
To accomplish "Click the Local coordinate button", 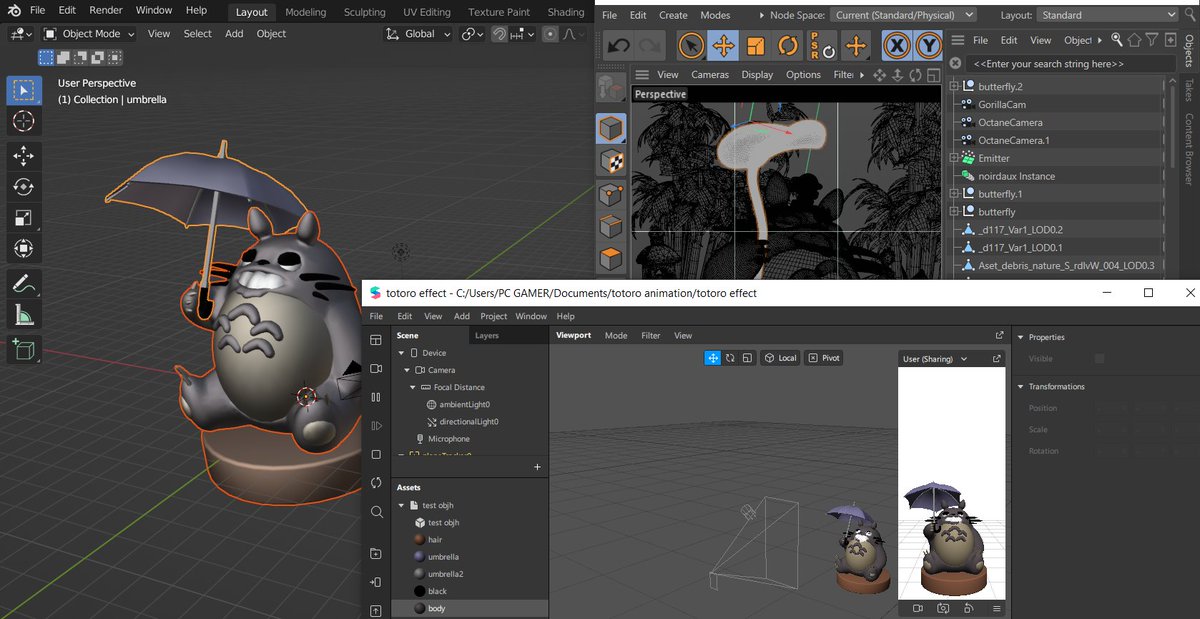I will (x=780, y=358).
